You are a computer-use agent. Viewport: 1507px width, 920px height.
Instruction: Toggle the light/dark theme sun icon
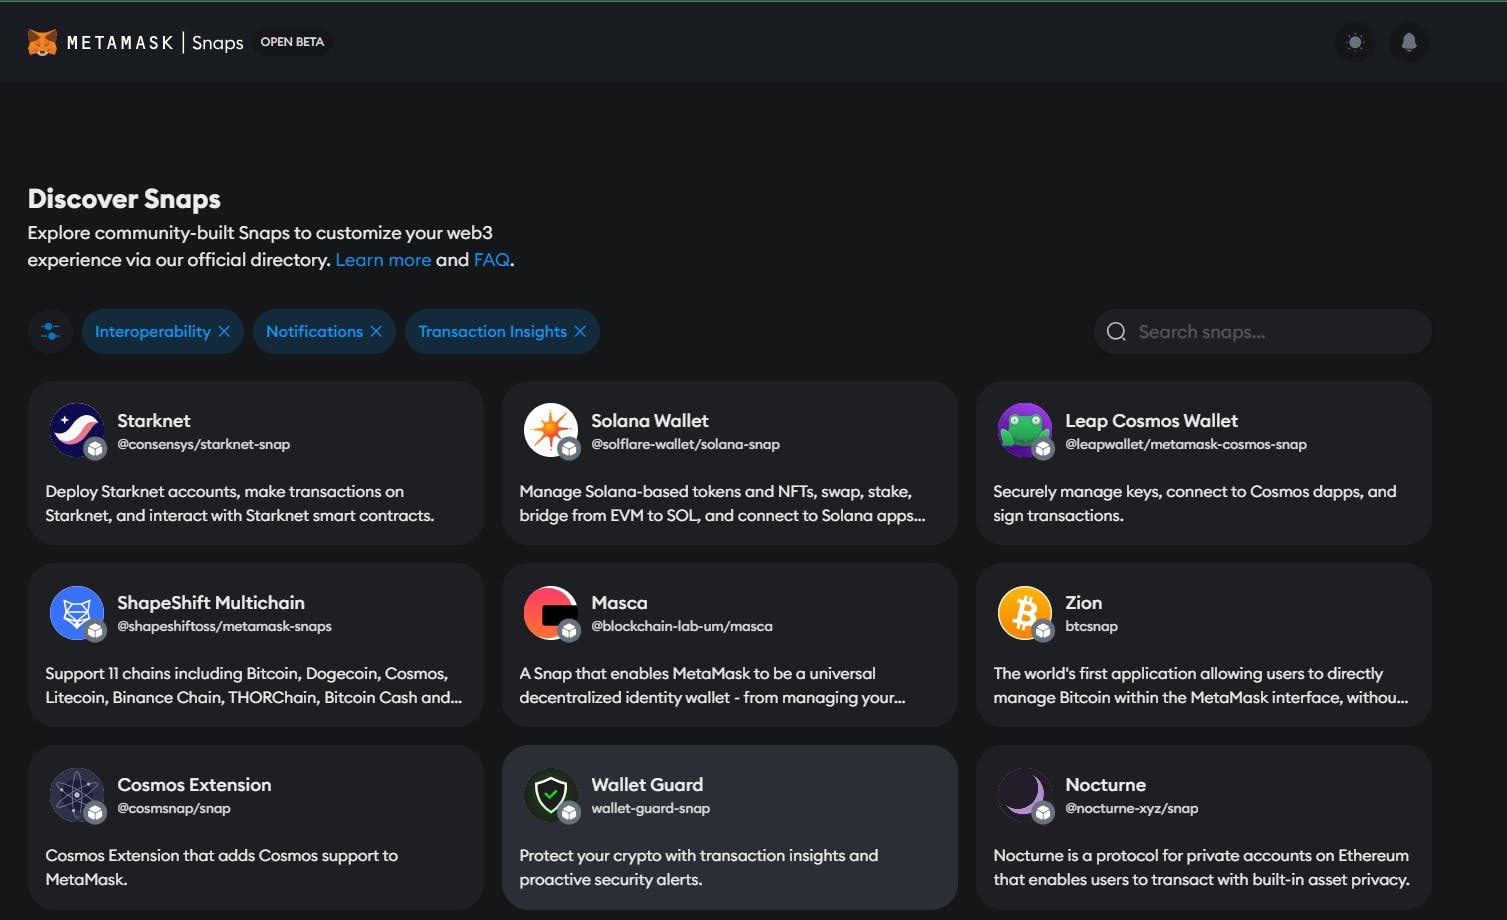point(1355,42)
